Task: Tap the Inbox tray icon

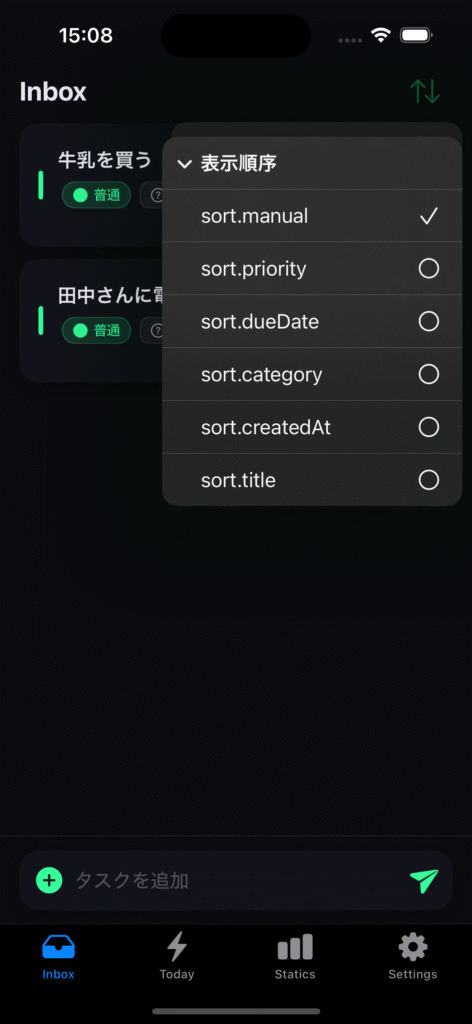Action: [59, 947]
